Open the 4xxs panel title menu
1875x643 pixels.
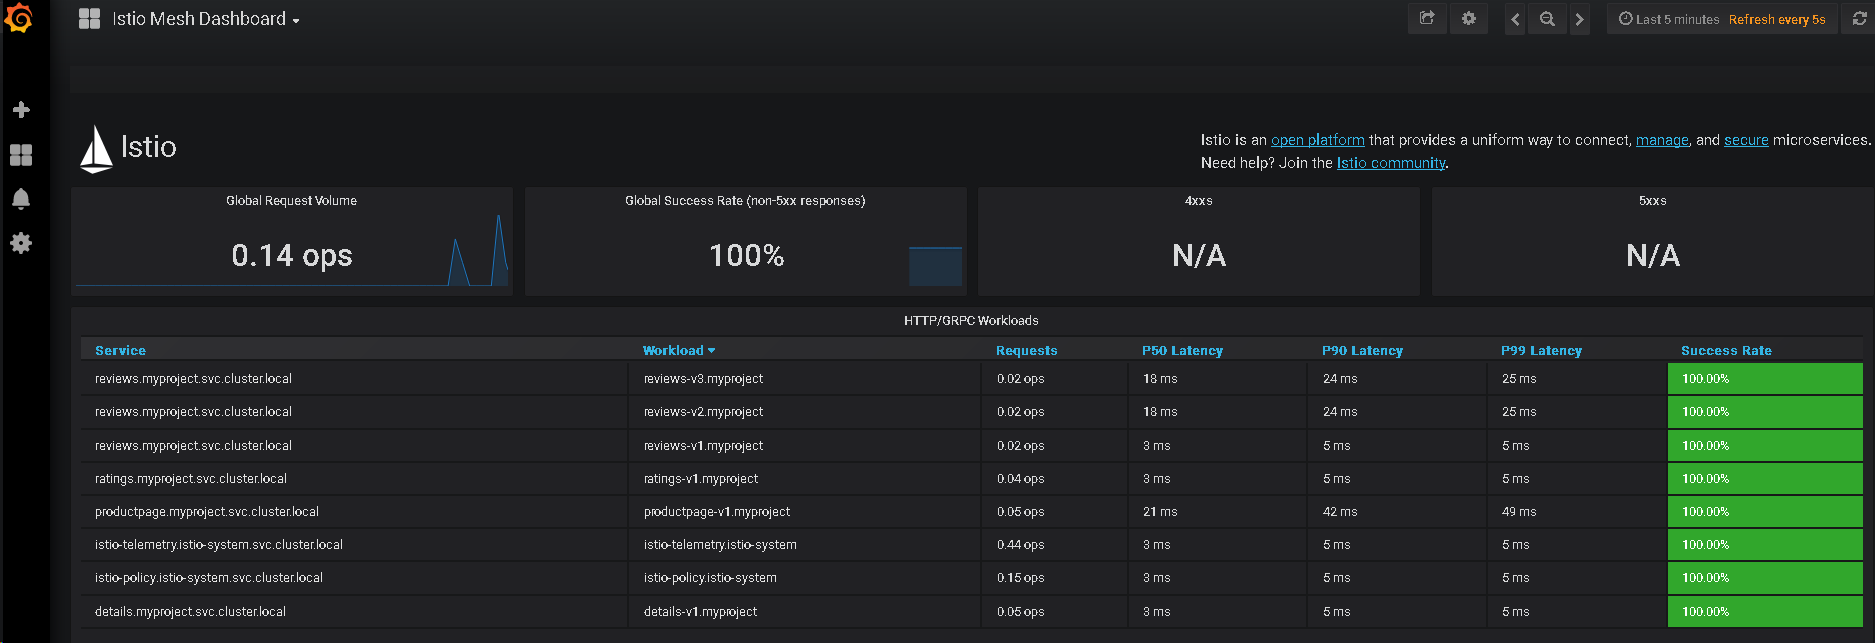point(1198,201)
